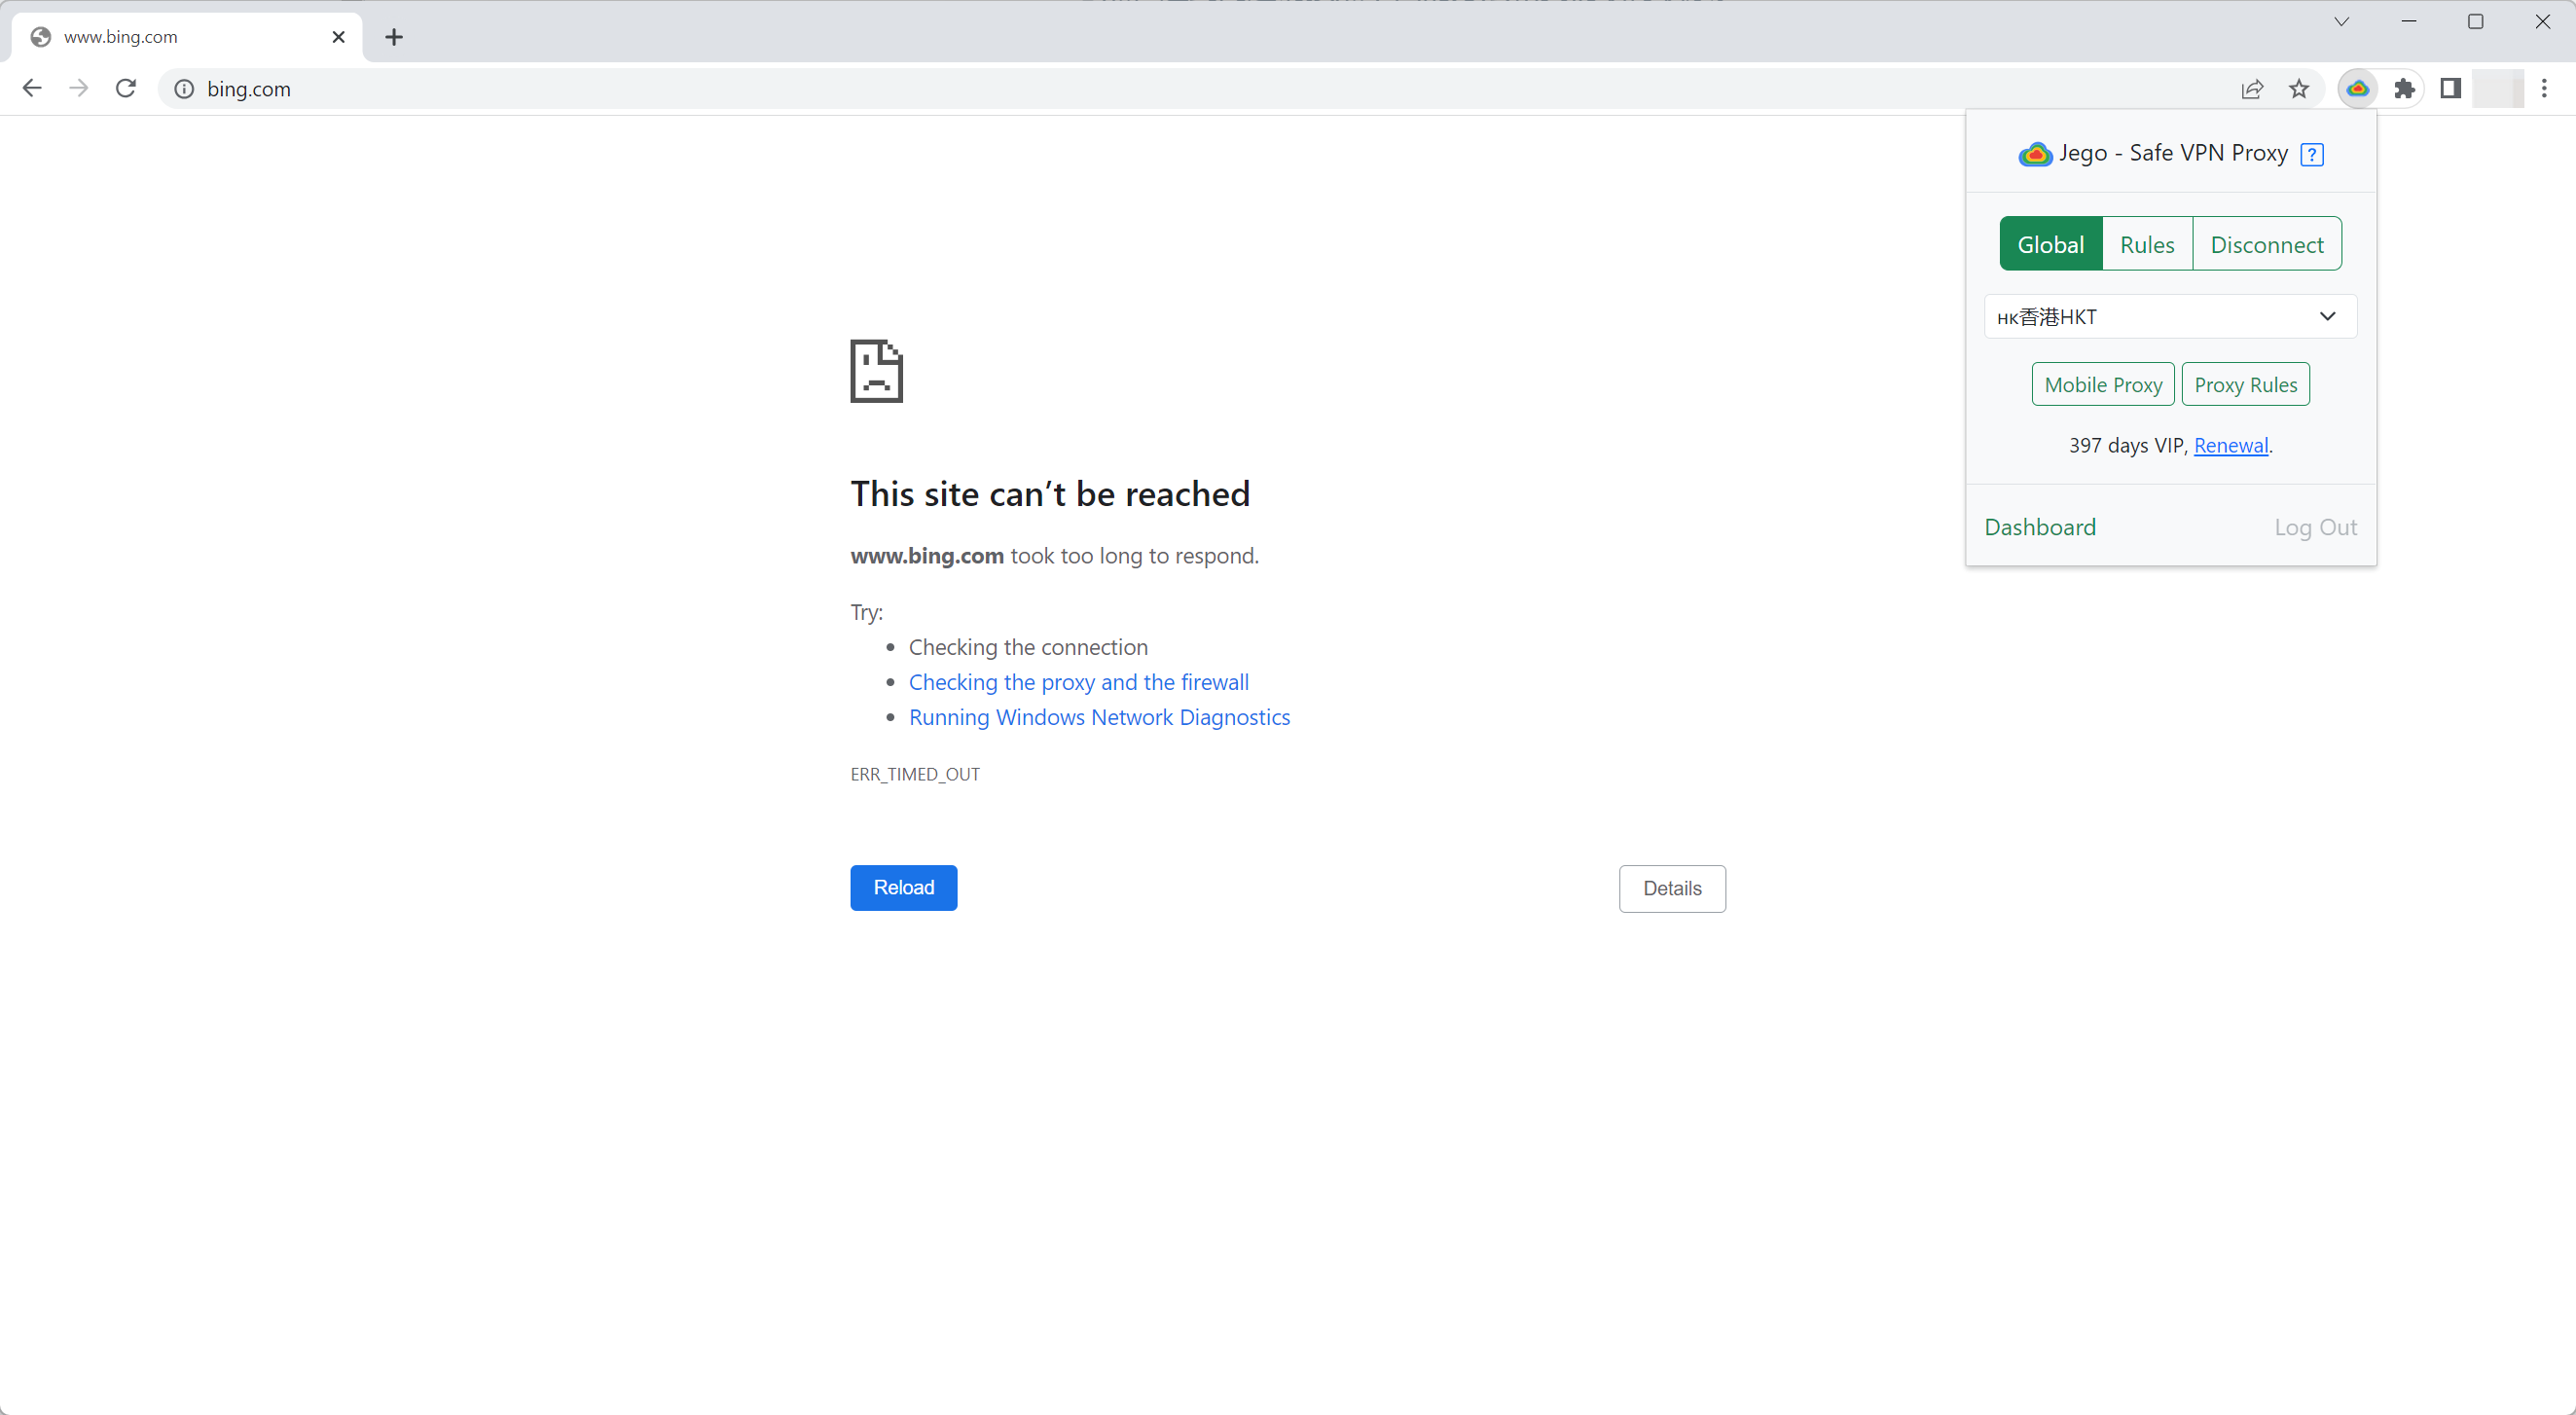Minimize the browser window

(2409, 22)
